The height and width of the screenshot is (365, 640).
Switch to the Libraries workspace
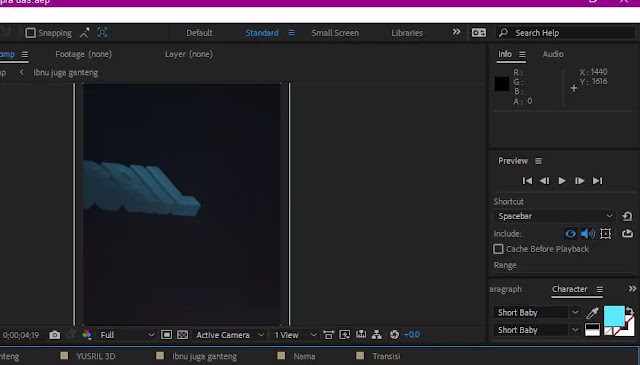pos(407,33)
